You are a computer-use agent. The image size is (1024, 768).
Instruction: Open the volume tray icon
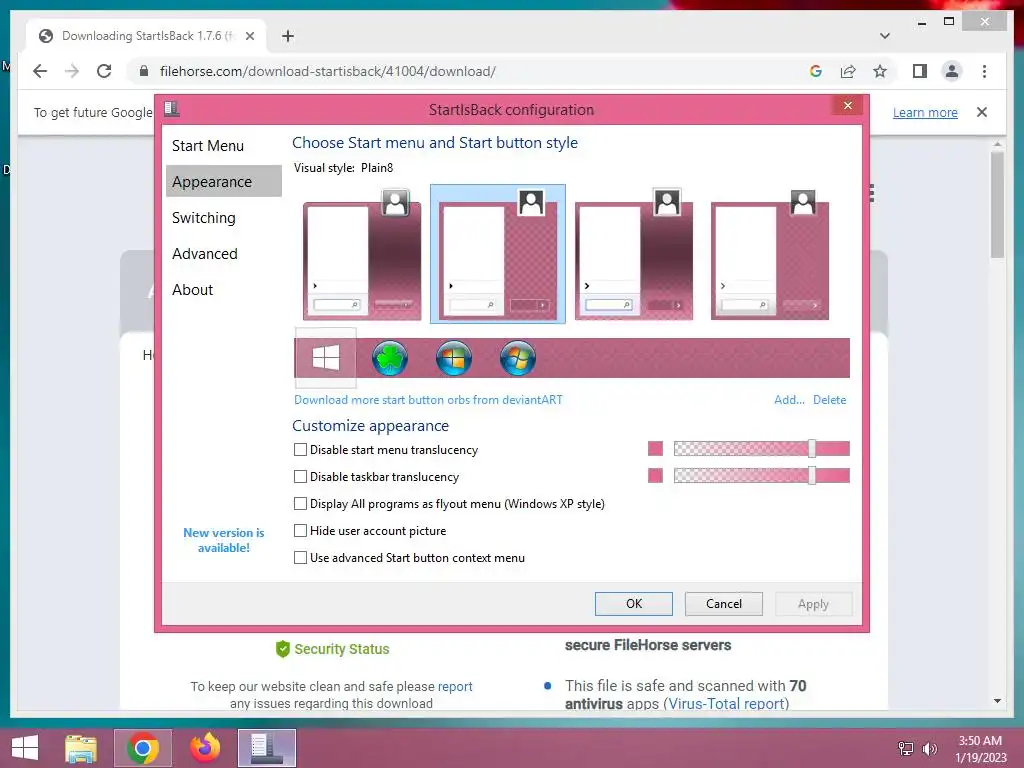(929, 748)
